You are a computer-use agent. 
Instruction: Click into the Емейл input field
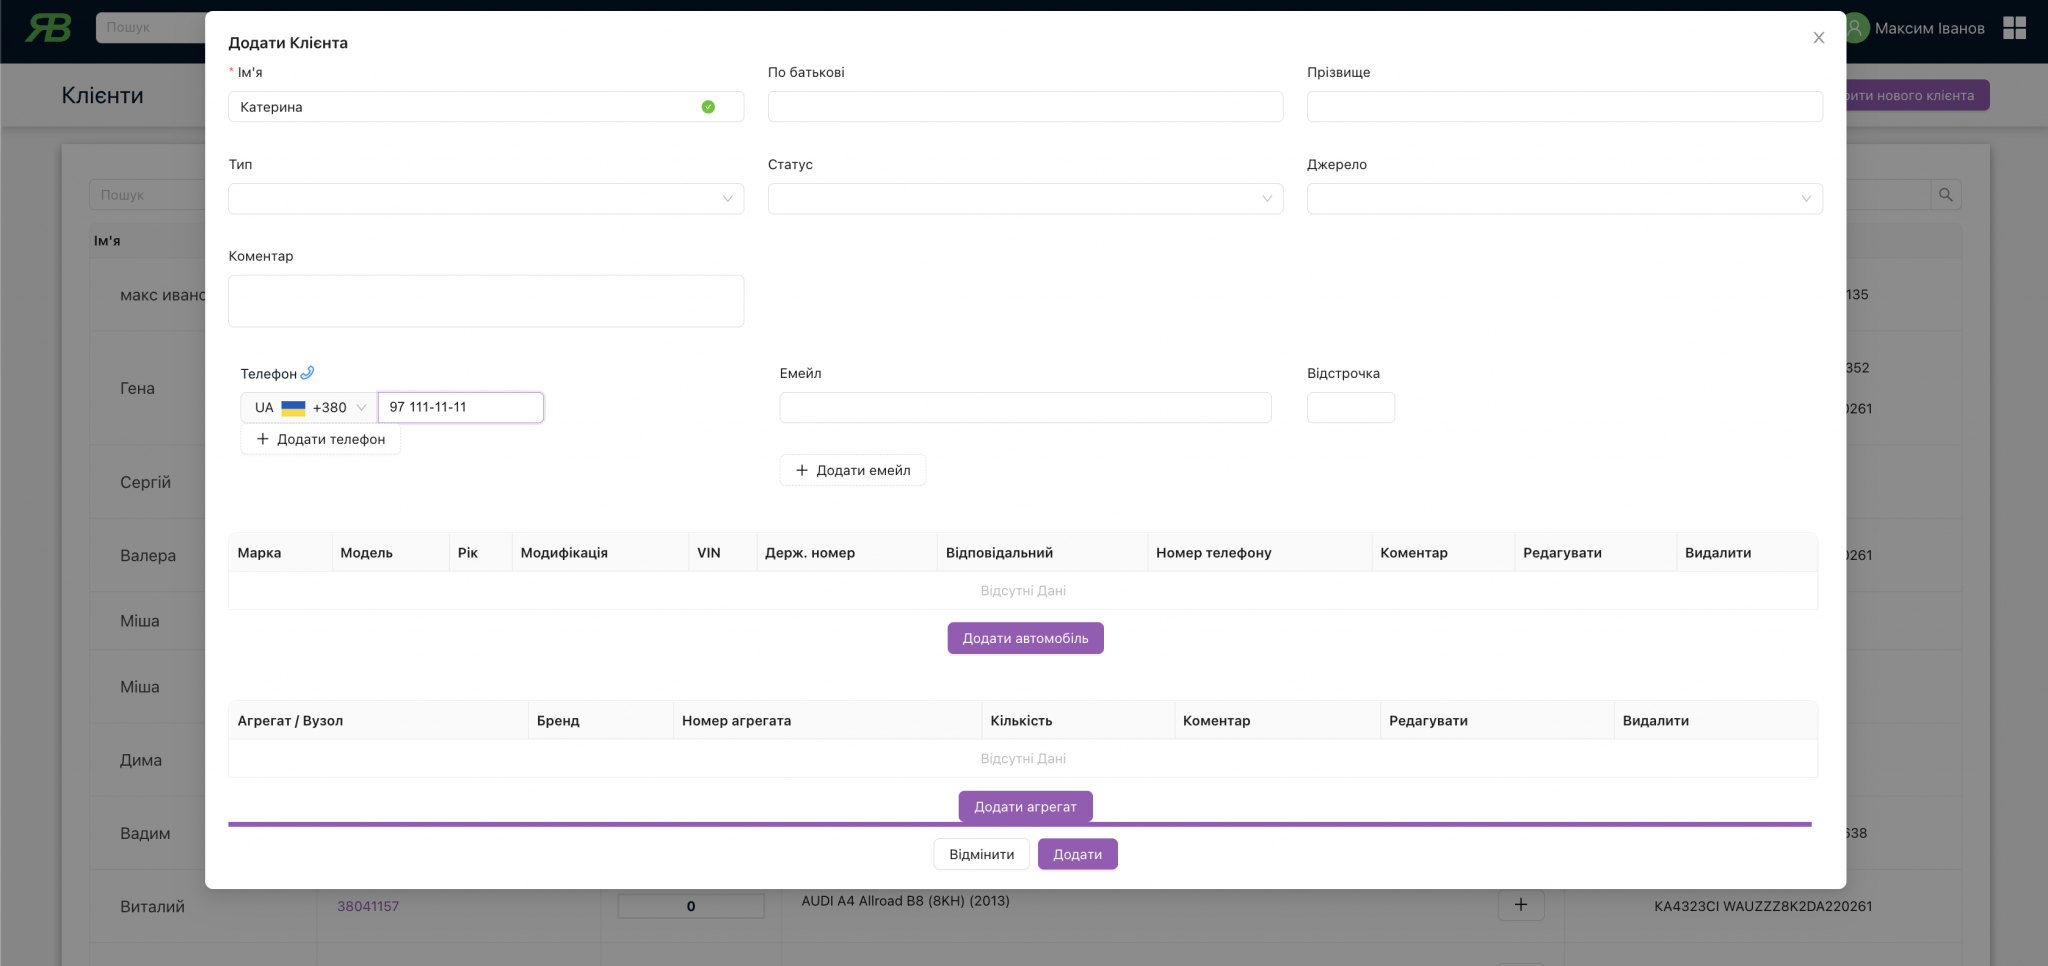1024,408
